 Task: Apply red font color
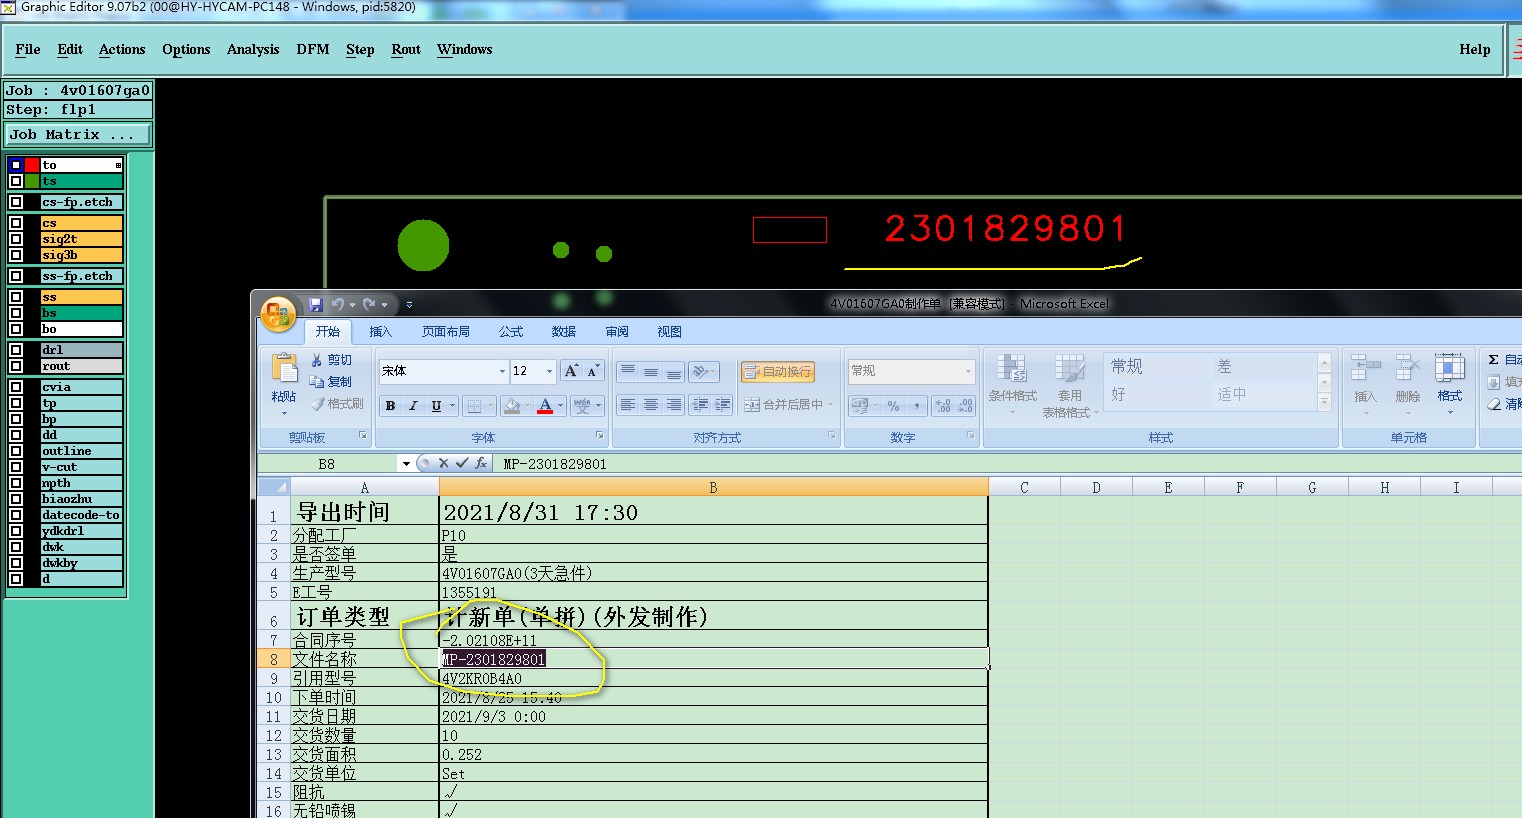point(545,406)
